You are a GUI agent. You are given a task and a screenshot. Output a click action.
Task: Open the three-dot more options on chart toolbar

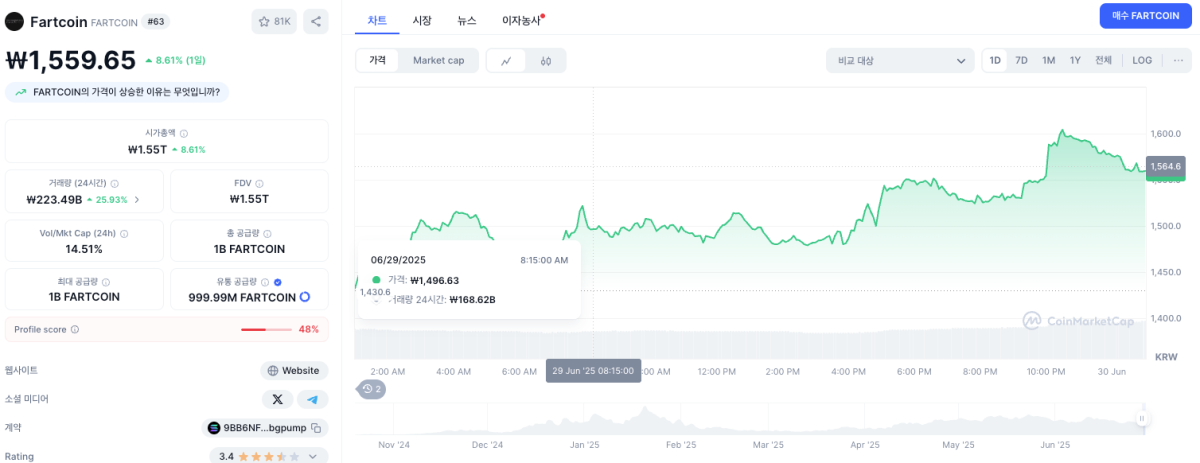click(x=1178, y=60)
